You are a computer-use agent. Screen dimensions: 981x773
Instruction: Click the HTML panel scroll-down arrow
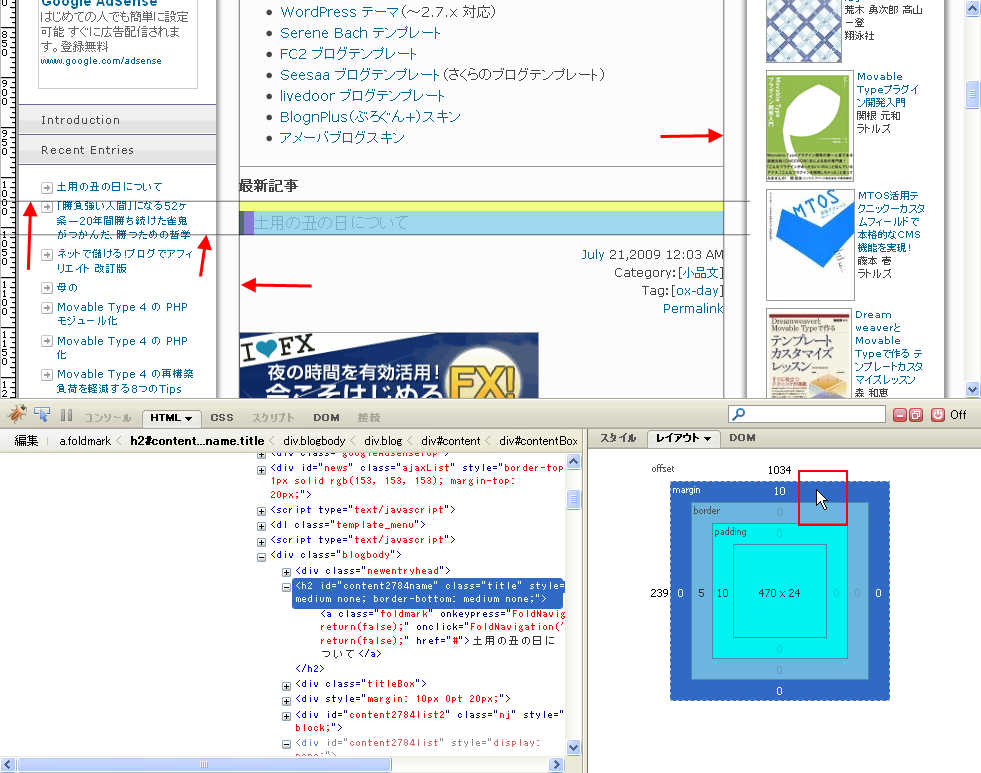(x=573, y=747)
